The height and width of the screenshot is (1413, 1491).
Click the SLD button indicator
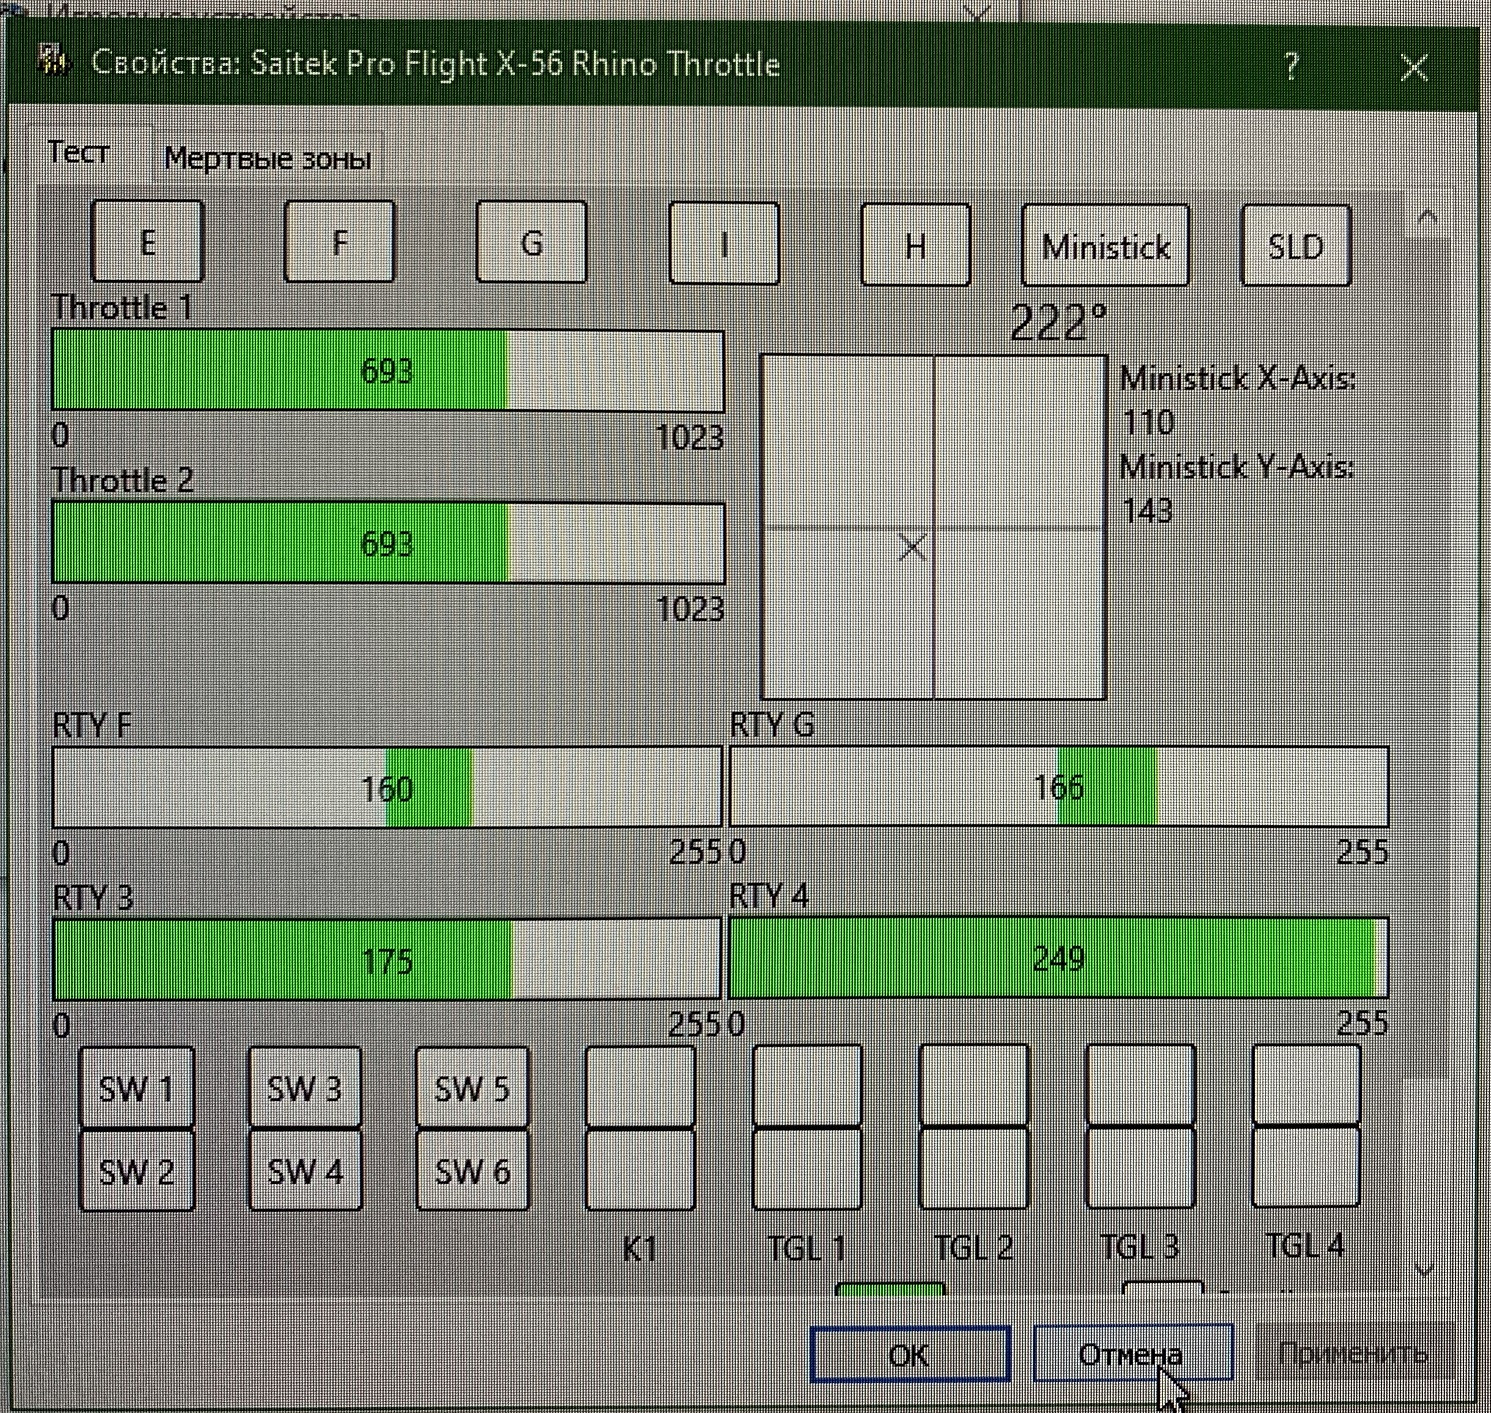coord(1296,246)
